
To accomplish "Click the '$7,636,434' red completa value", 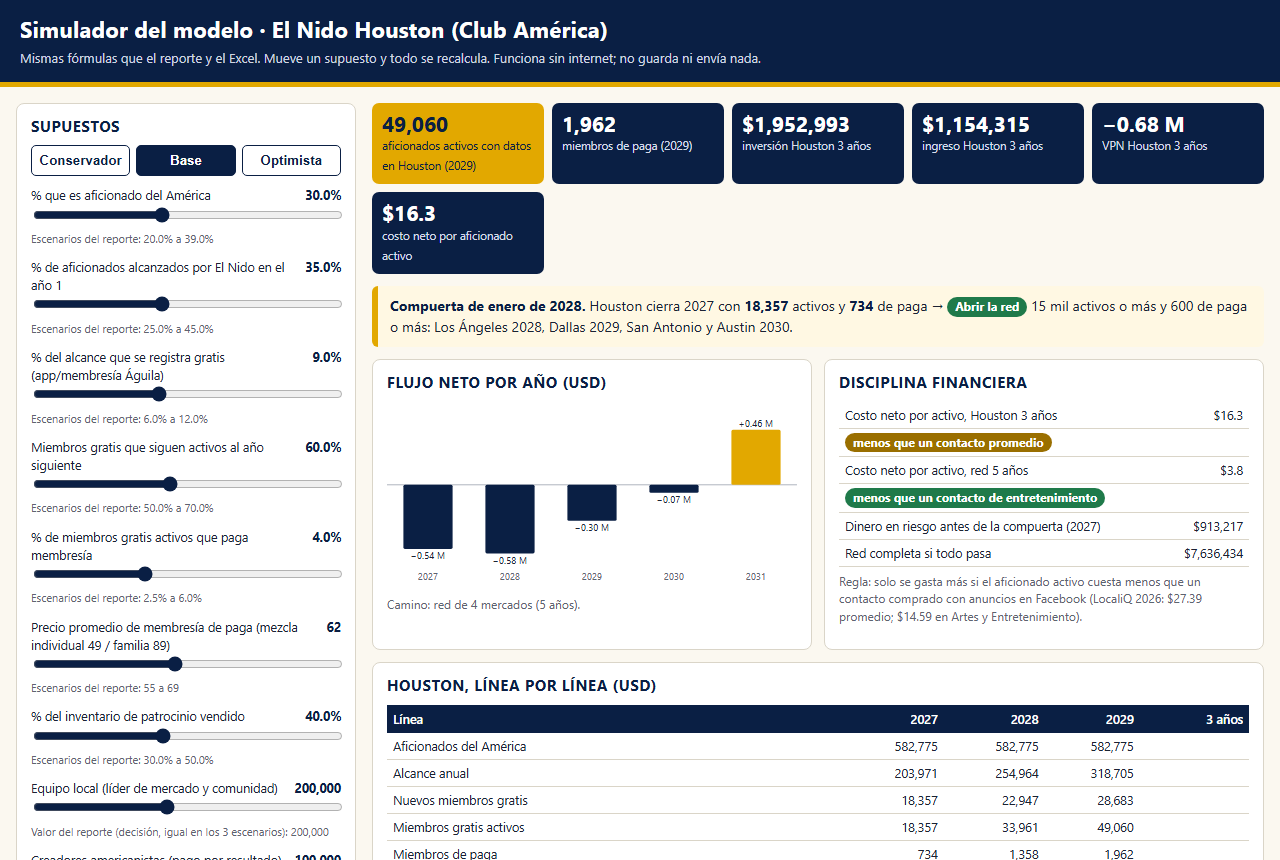I will pyautogui.click(x=1214, y=554).
